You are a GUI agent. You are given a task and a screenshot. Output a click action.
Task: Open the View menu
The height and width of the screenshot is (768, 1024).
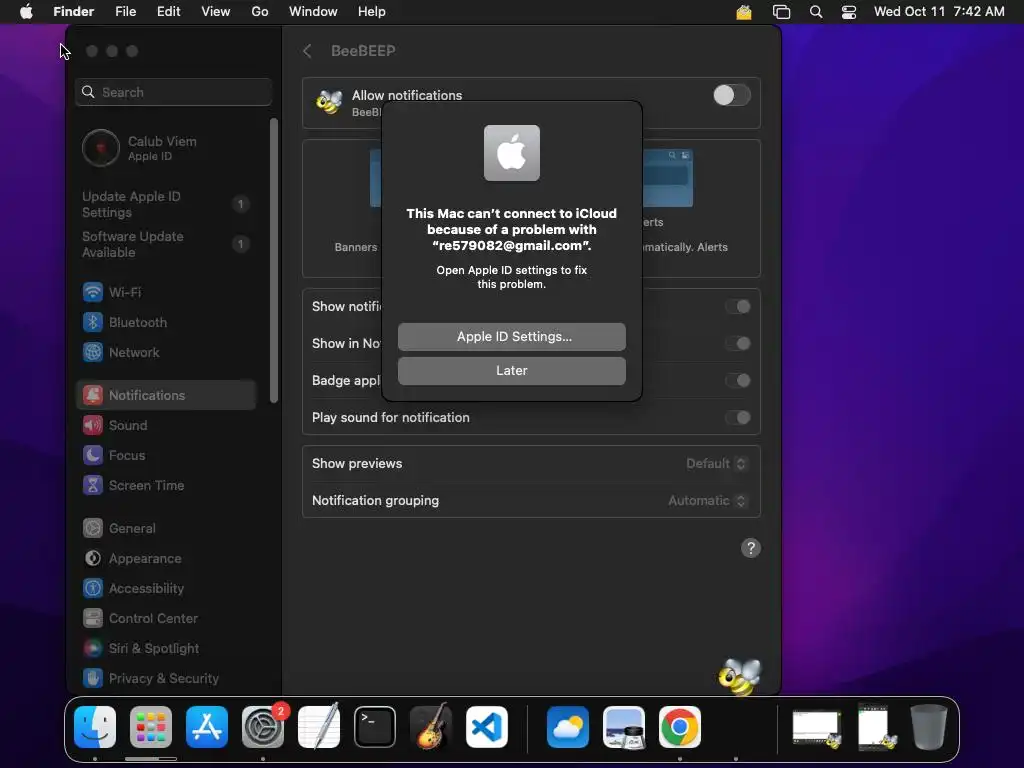pos(216,12)
